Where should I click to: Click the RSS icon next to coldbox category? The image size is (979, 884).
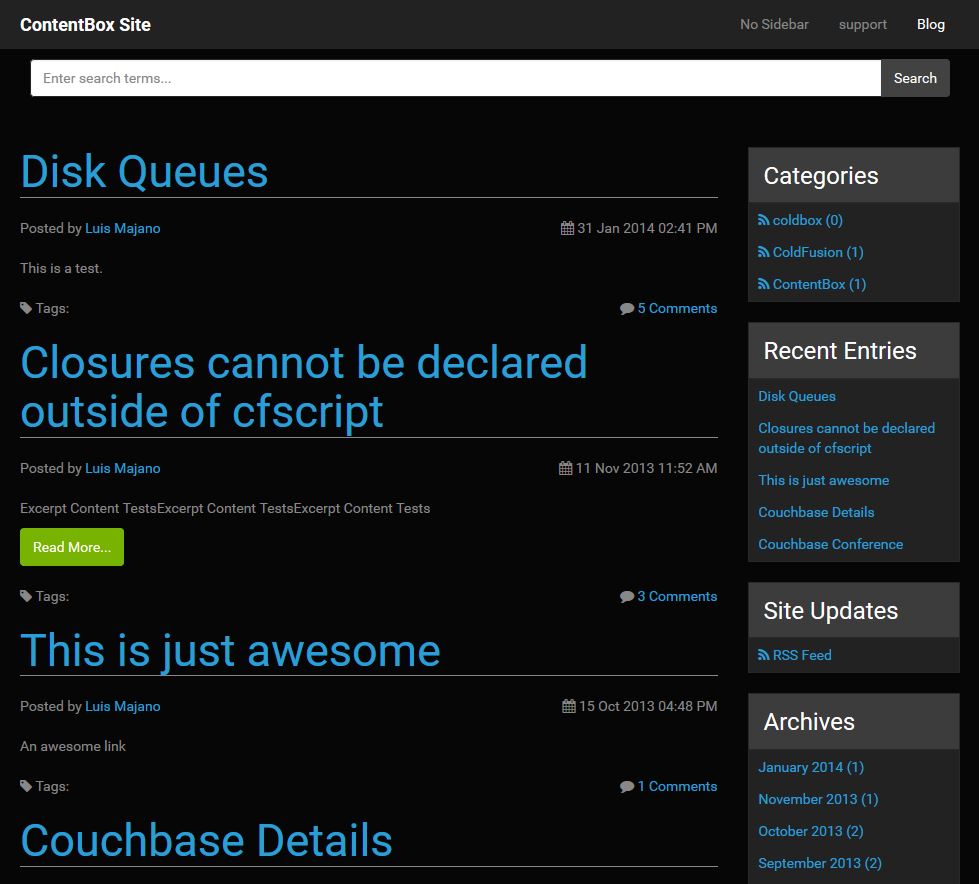[x=764, y=221]
